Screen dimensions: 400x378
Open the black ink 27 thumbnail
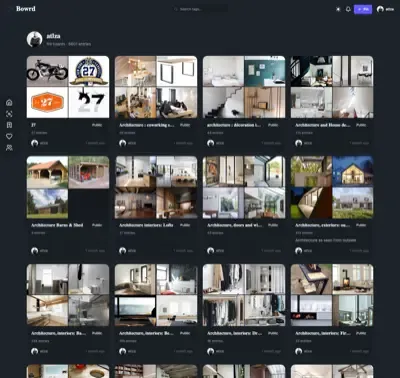coord(89,102)
